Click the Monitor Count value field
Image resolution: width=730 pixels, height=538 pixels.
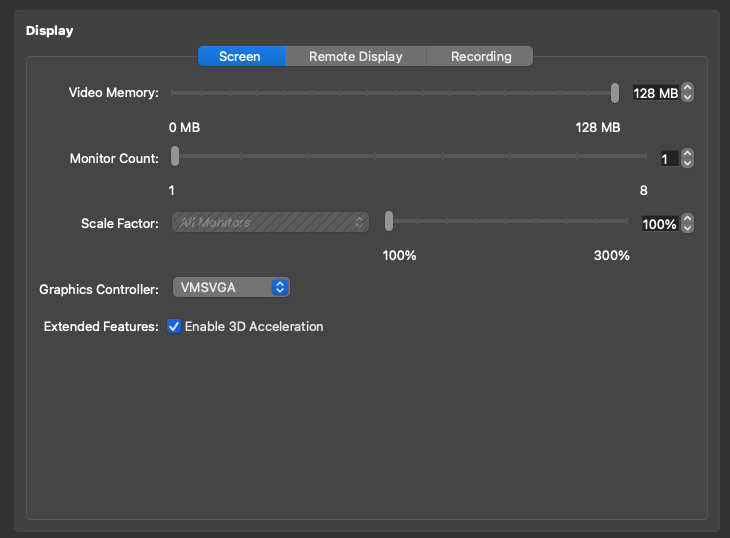[x=668, y=158]
